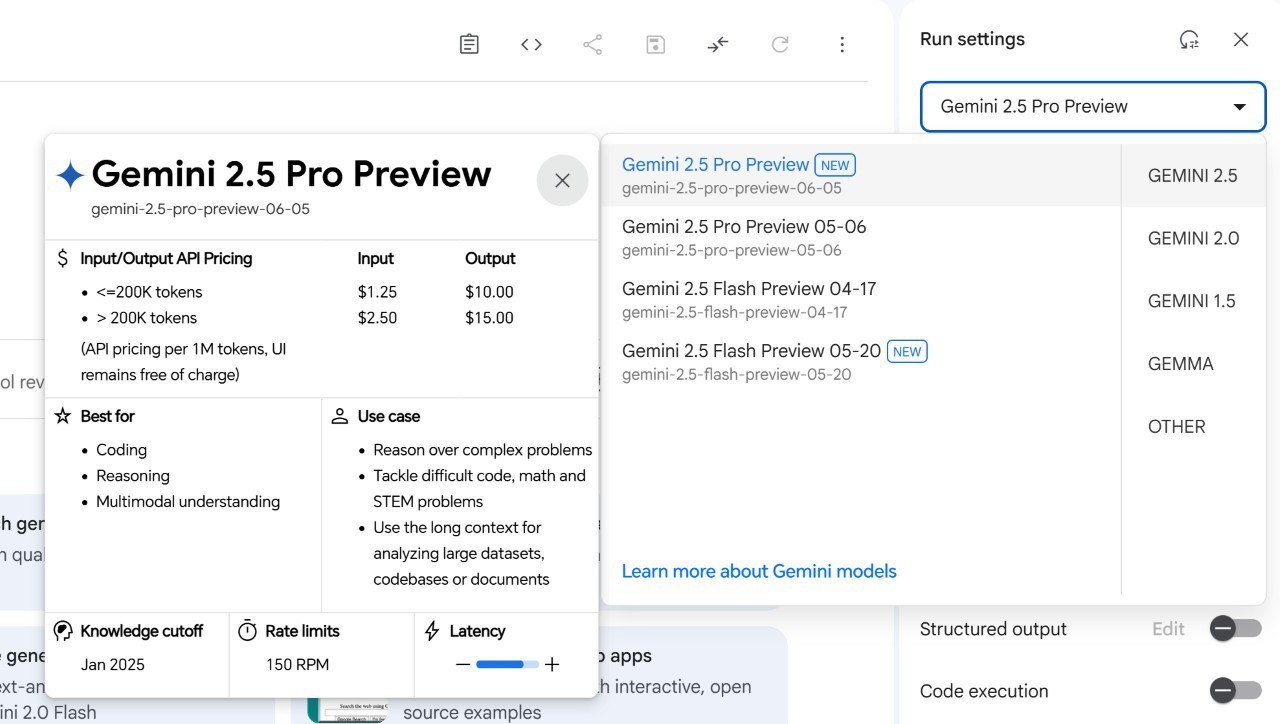Click the Get code icon
This screenshot has height=724, width=1280.
(x=531, y=44)
